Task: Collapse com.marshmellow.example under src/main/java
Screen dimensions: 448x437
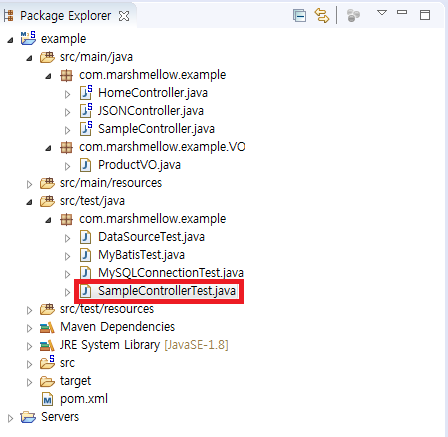Action: [48, 76]
